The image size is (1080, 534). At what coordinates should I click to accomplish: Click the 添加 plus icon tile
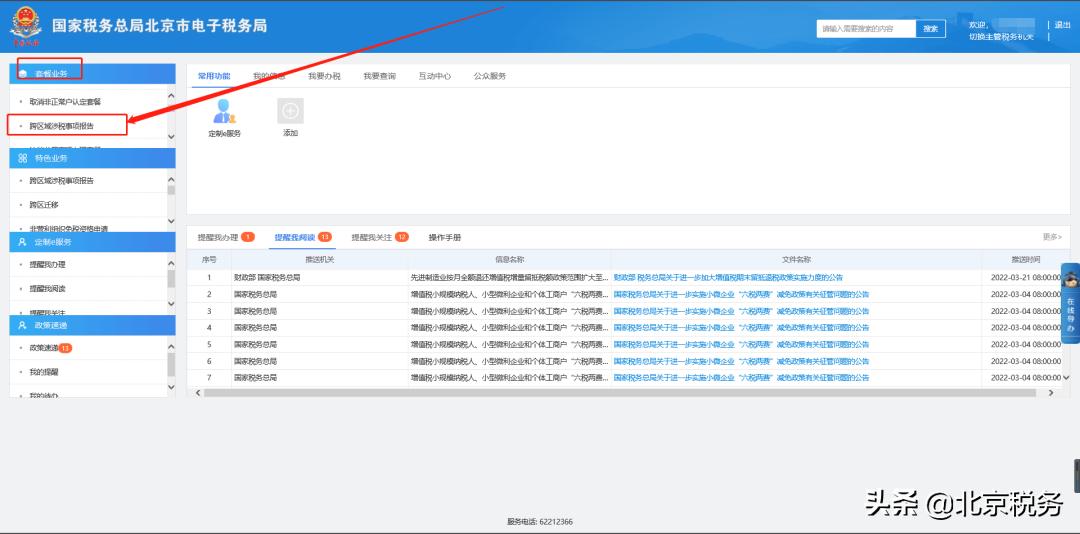pos(290,111)
